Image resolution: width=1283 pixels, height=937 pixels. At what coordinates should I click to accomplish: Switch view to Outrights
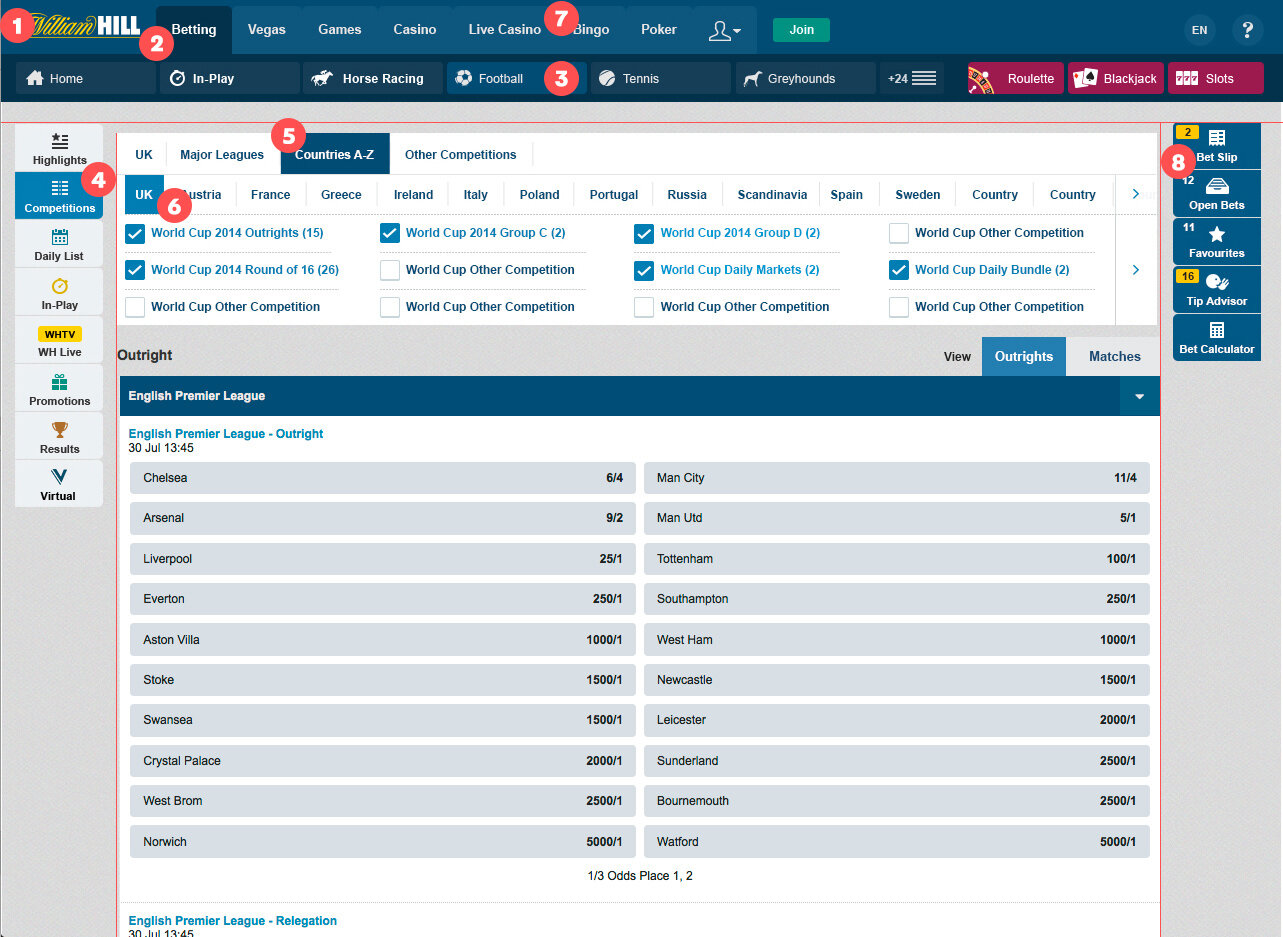pos(1024,356)
